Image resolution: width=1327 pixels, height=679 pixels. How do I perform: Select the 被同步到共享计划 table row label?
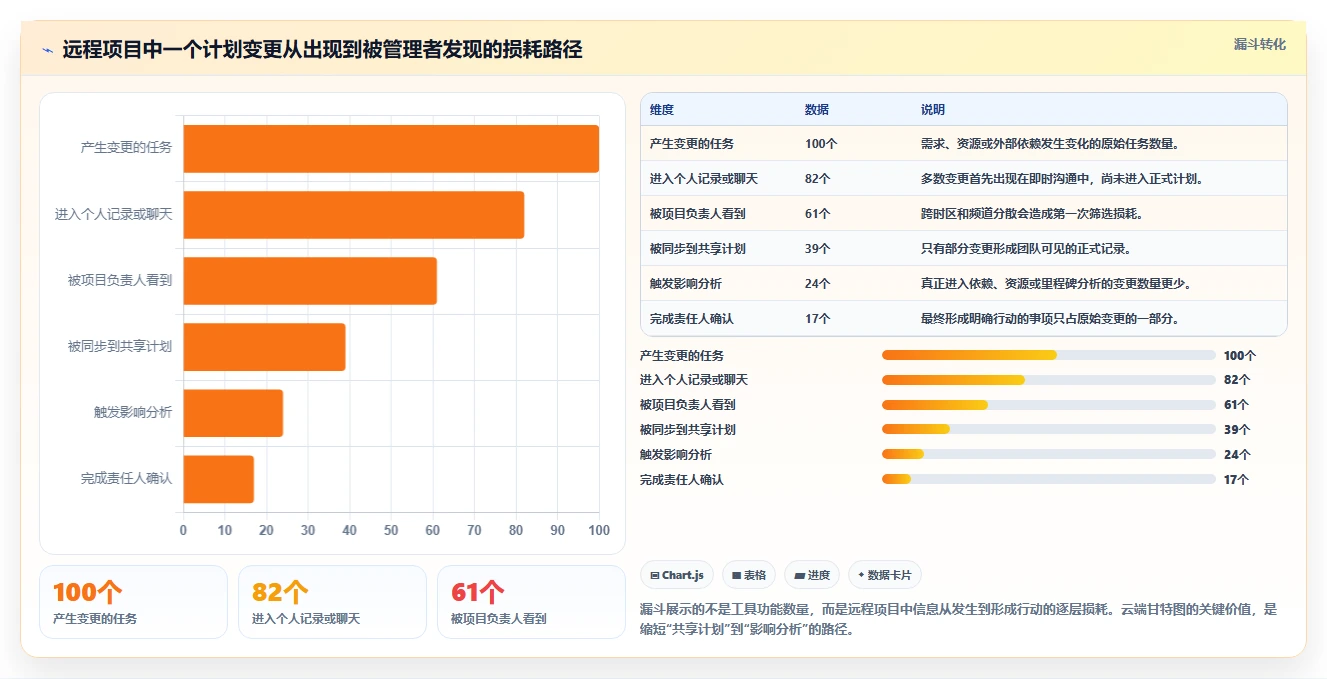coord(698,249)
